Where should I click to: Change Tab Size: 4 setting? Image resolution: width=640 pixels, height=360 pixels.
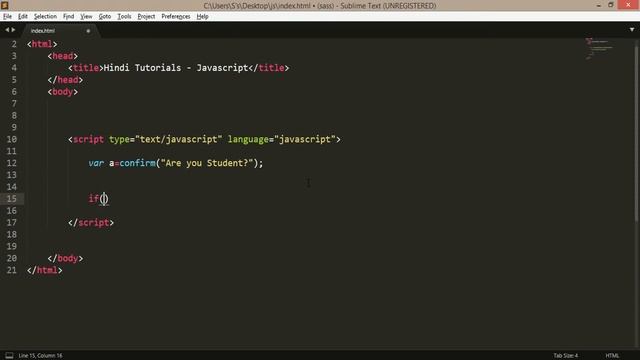pos(566,356)
